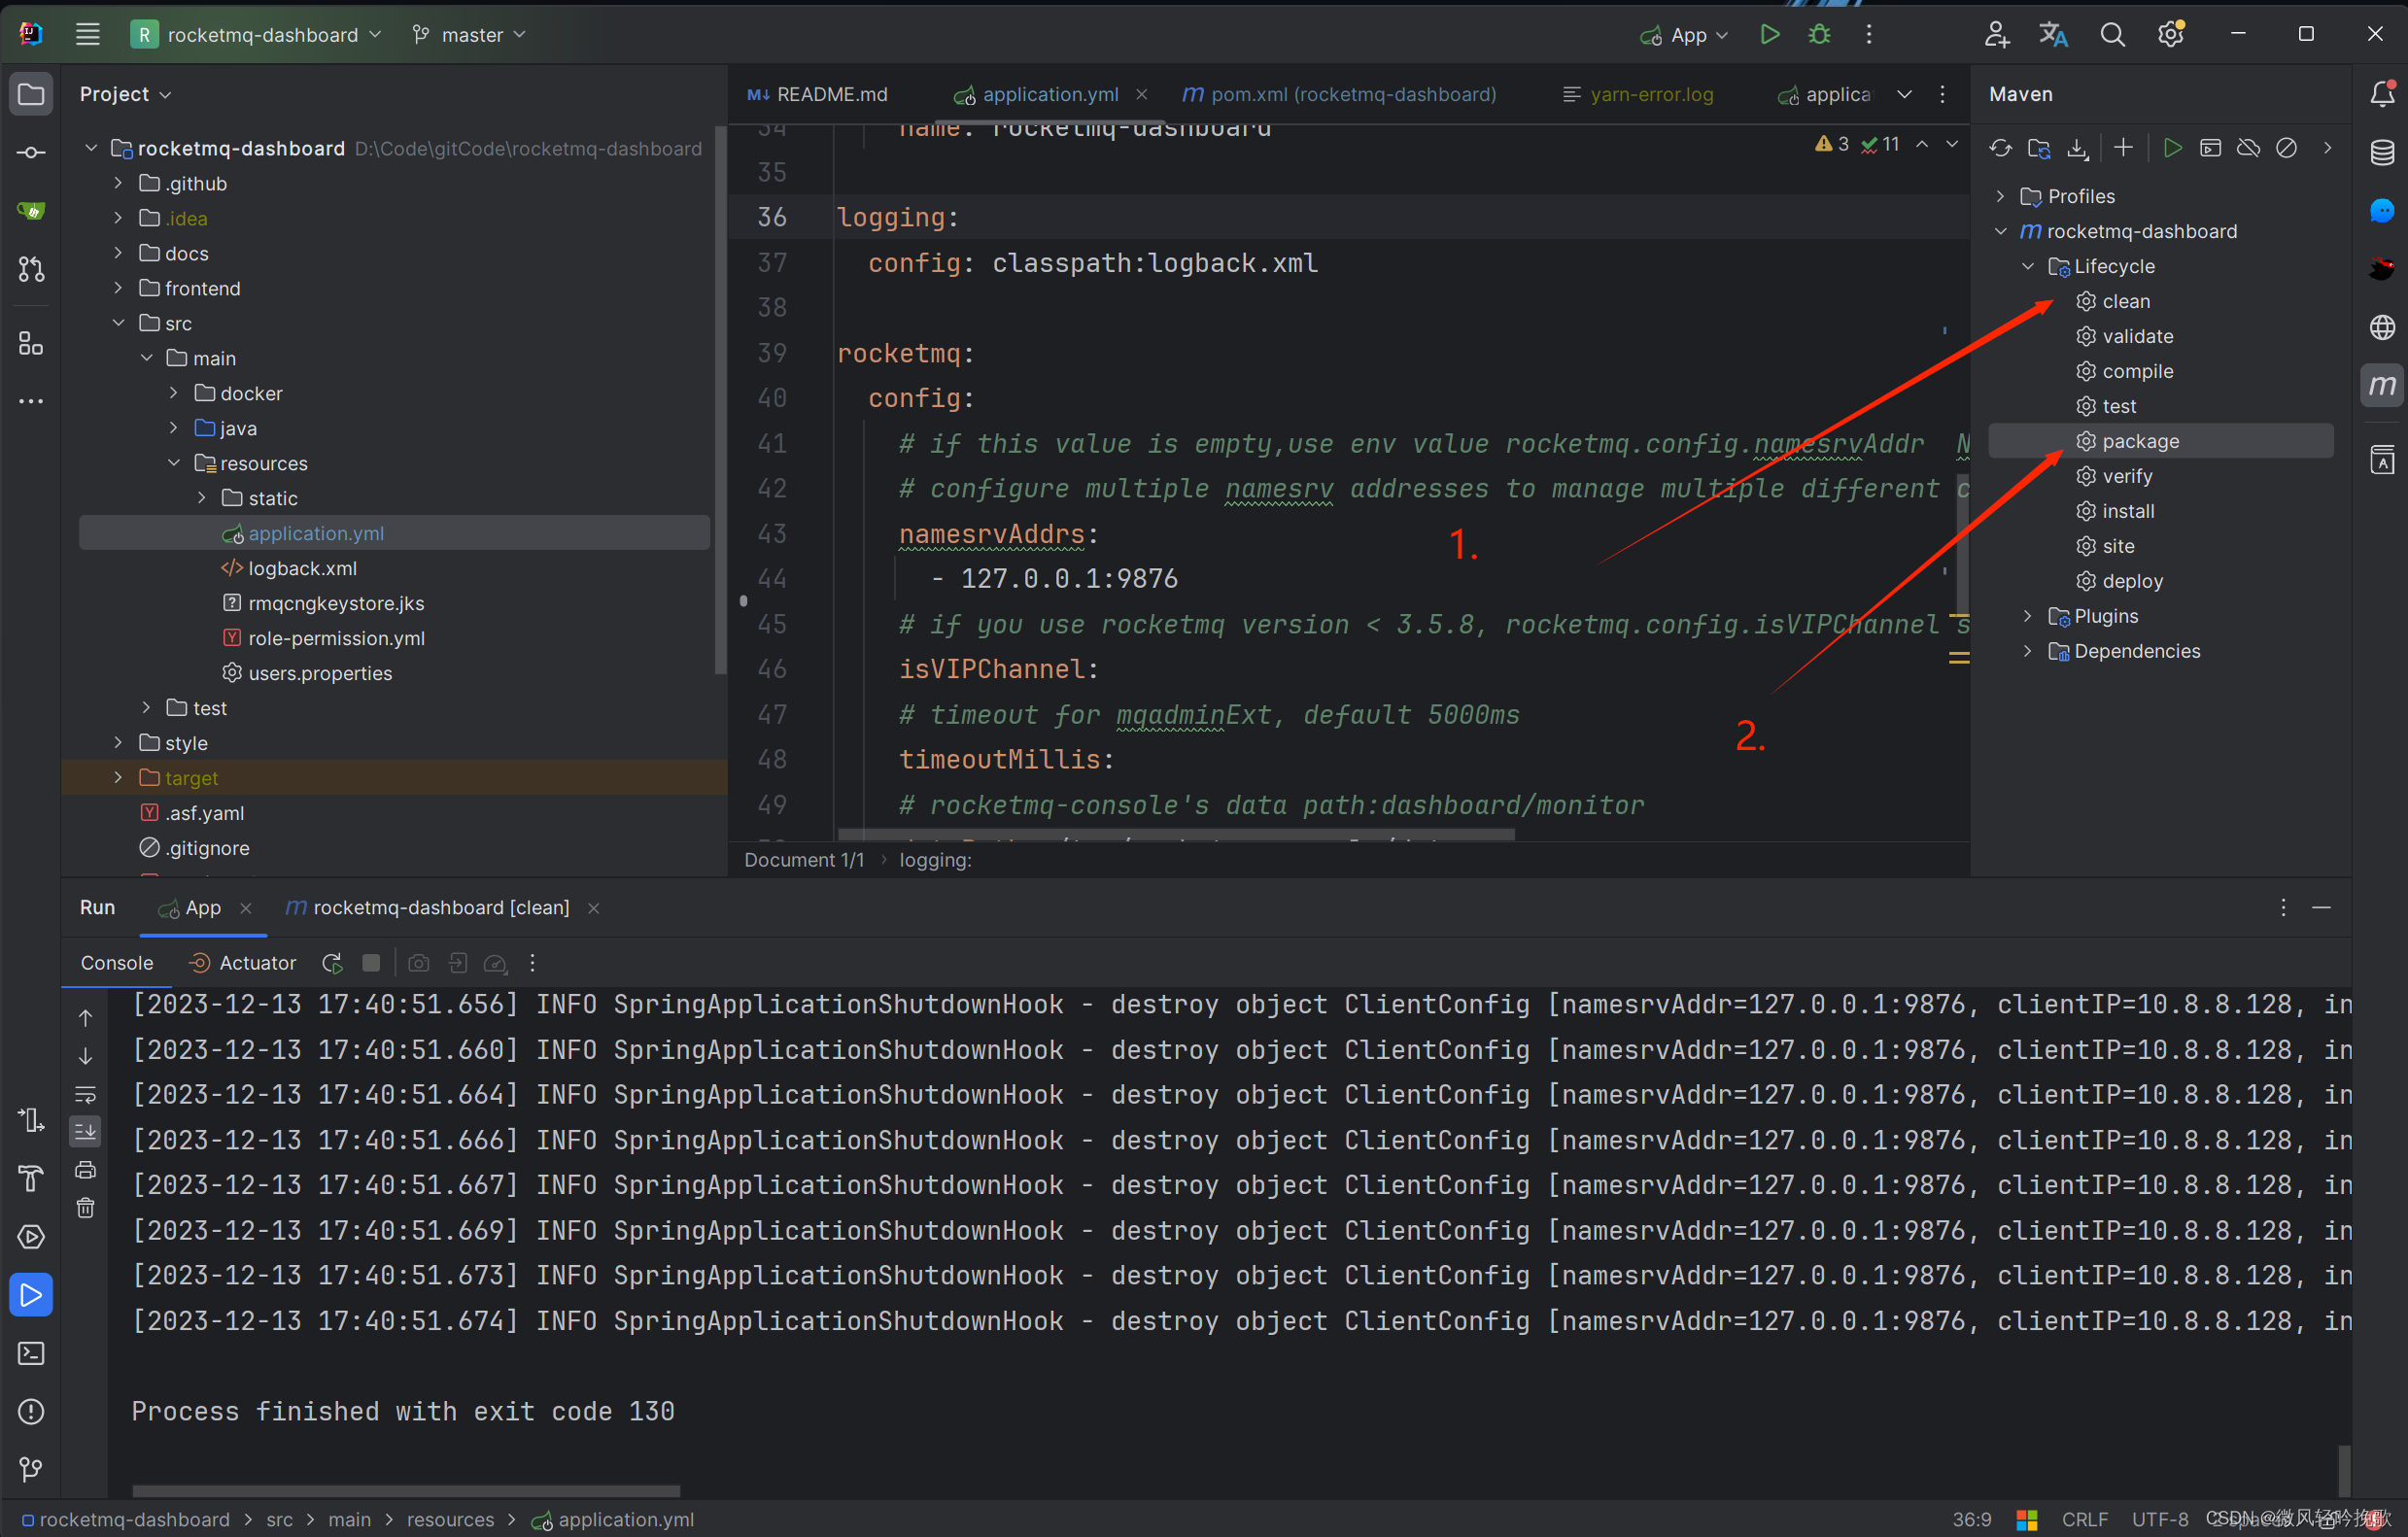
Task: Expand the Dependencies section in Maven panel
Action: tap(2029, 651)
